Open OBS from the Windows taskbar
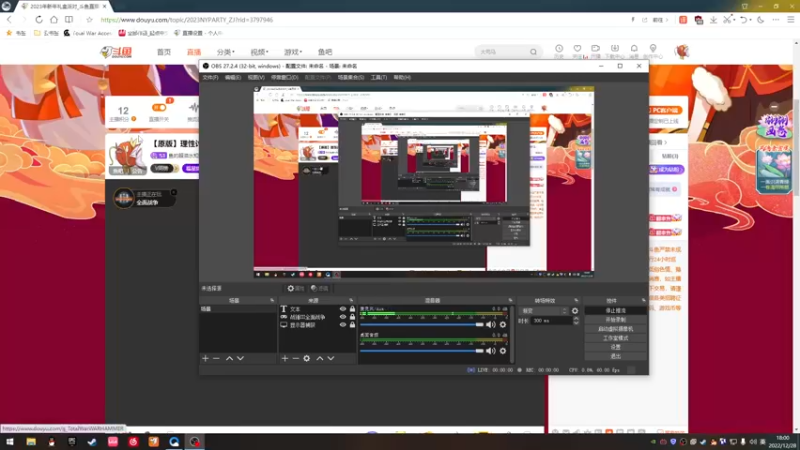Viewport: 800px width, 450px height. (195, 442)
